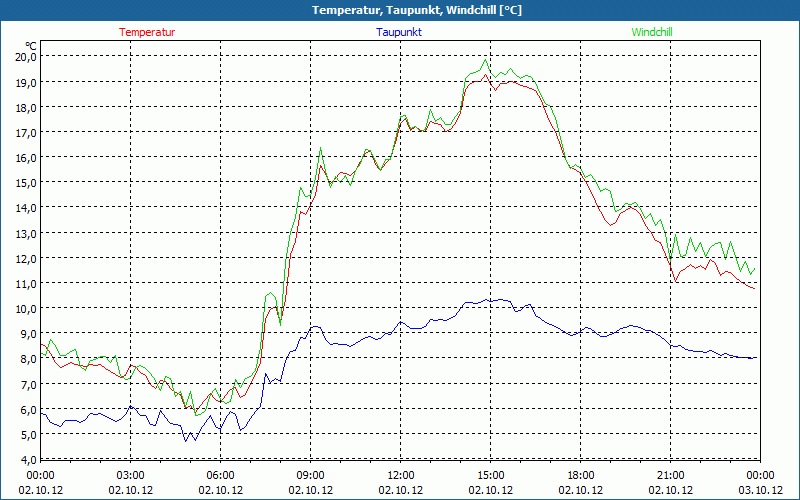Image resolution: width=800 pixels, height=500 pixels.
Task: Click the '5,0' y-axis value
Action: (28, 435)
